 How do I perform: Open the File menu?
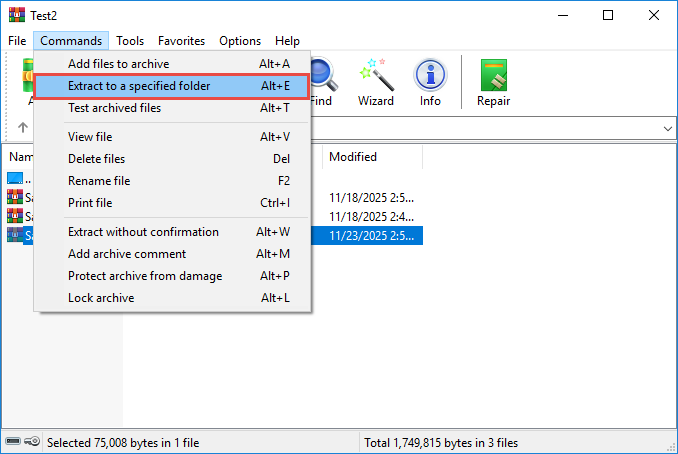pyautogui.click(x=17, y=41)
